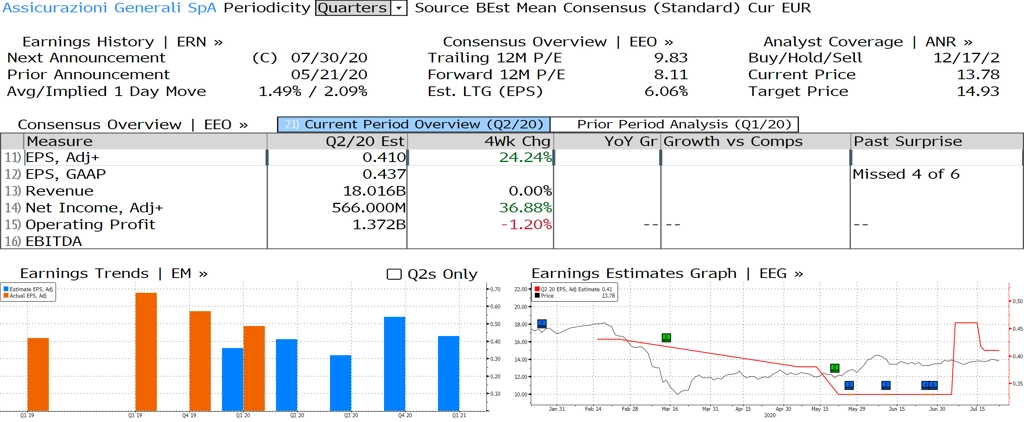Select the orange Q3 19 actual EPS bar
The width and height of the screenshot is (1024, 422).
[x=146, y=351]
